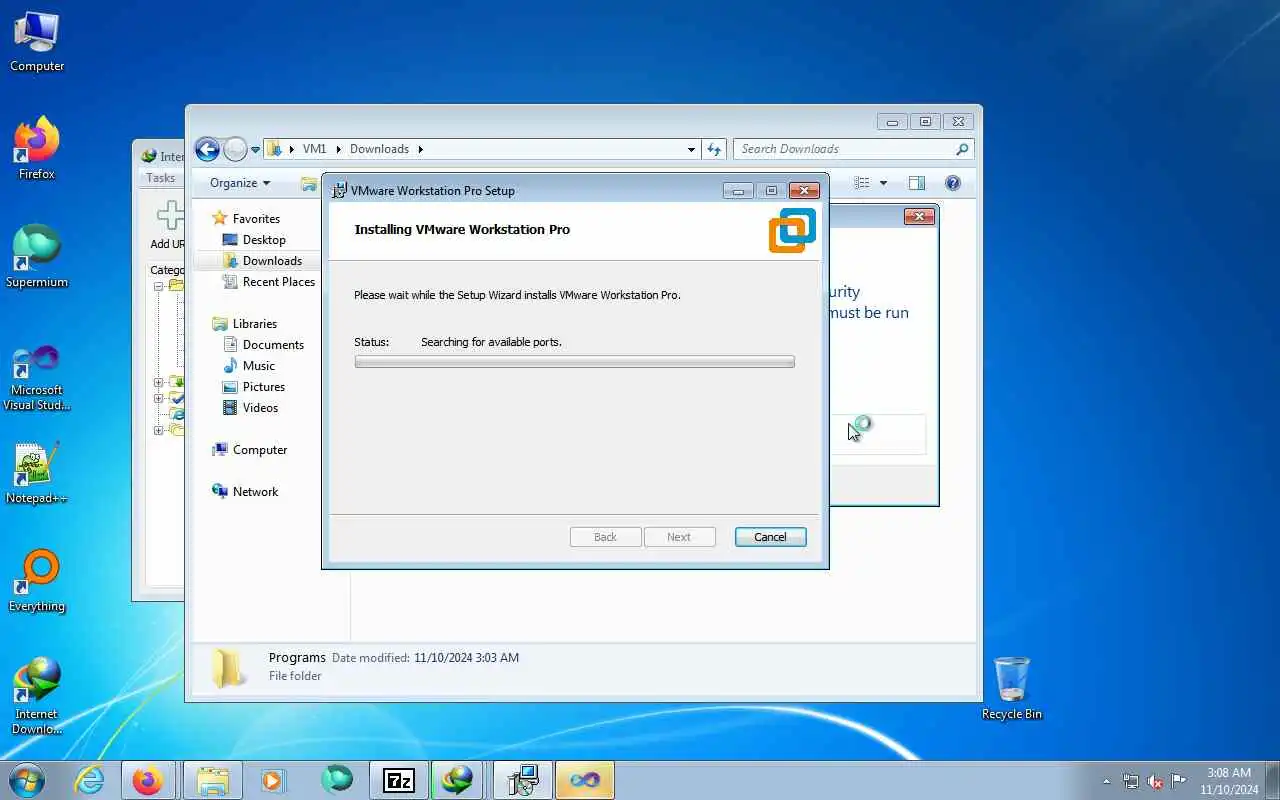Image resolution: width=1280 pixels, height=800 pixels.
Task: Switch to Internet Download Manager on the taskbar
Action: [x=459, y=780]
